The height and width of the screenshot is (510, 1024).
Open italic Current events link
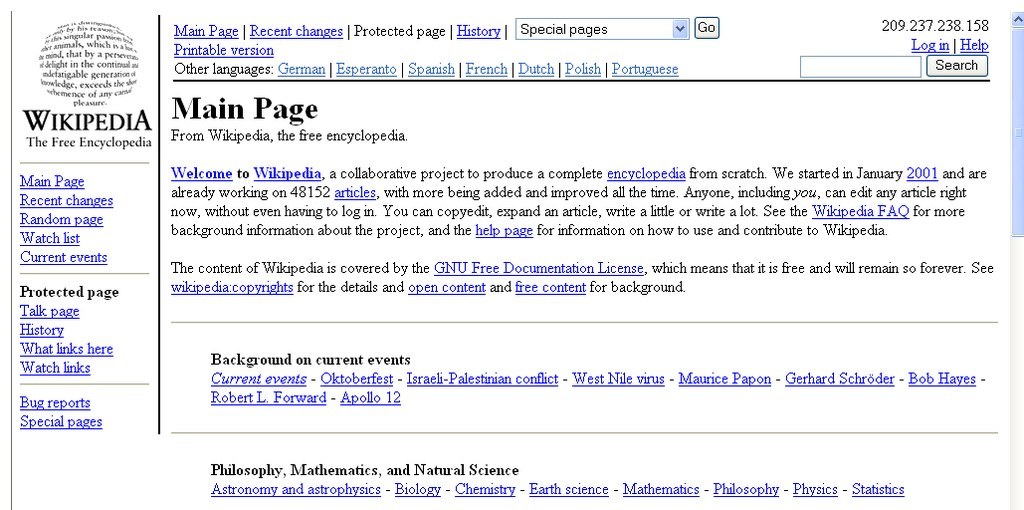click(259, 379)
